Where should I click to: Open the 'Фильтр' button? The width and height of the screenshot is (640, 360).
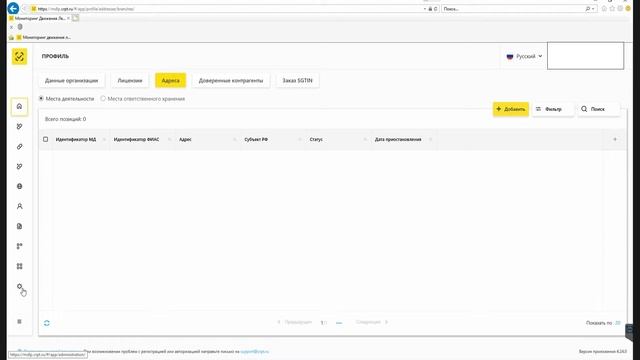coord(552,109)
